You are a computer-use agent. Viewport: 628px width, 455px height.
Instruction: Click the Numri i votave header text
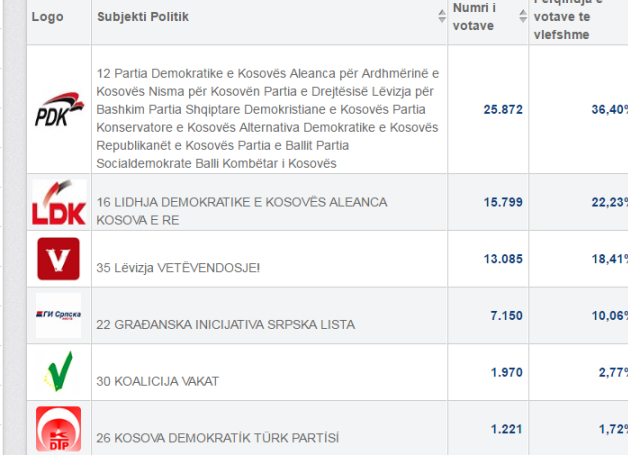point(474,17)
